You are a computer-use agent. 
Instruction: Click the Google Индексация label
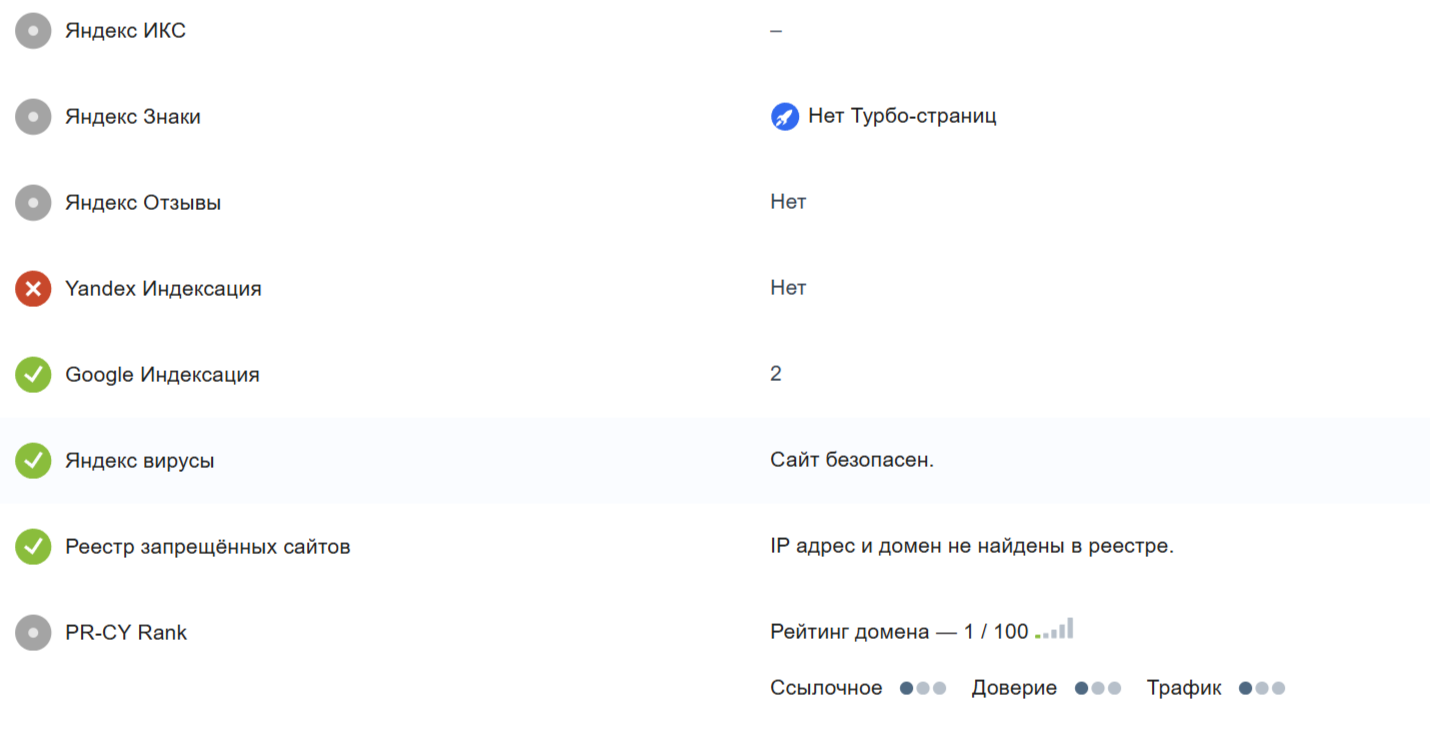(162, 375)
